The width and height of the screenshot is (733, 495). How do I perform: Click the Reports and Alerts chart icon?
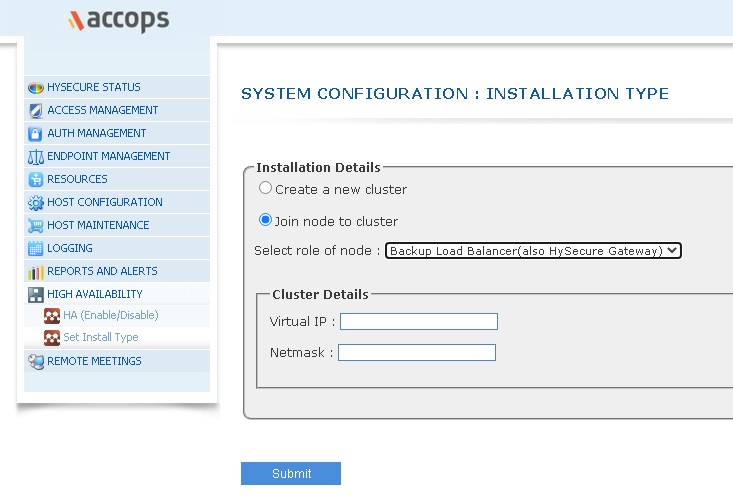pyautogui.click(x=36, y=272)
